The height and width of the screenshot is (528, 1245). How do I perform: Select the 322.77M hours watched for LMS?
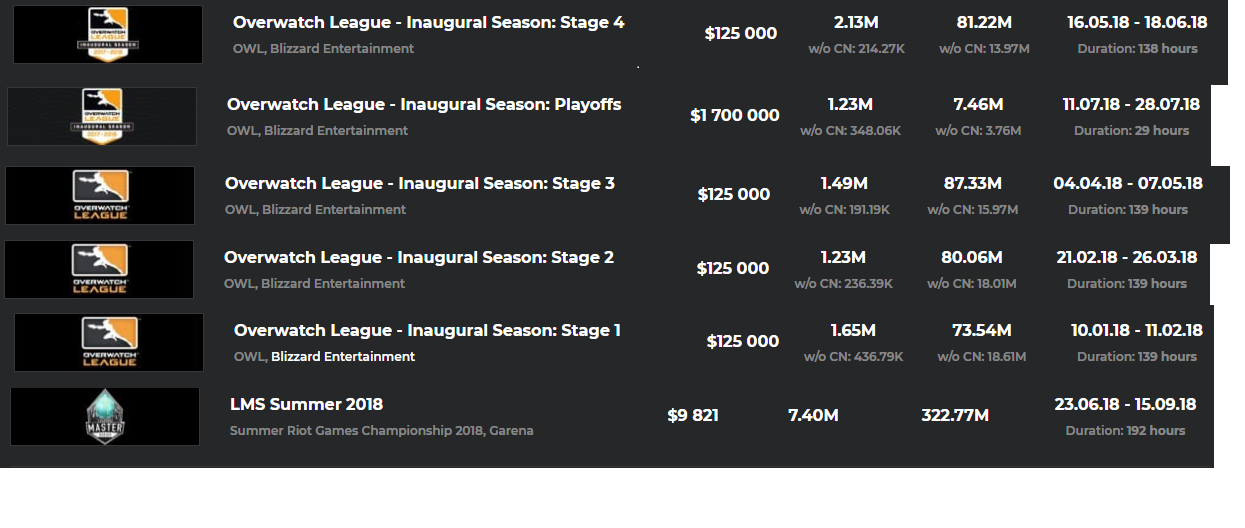click(955, 415)
